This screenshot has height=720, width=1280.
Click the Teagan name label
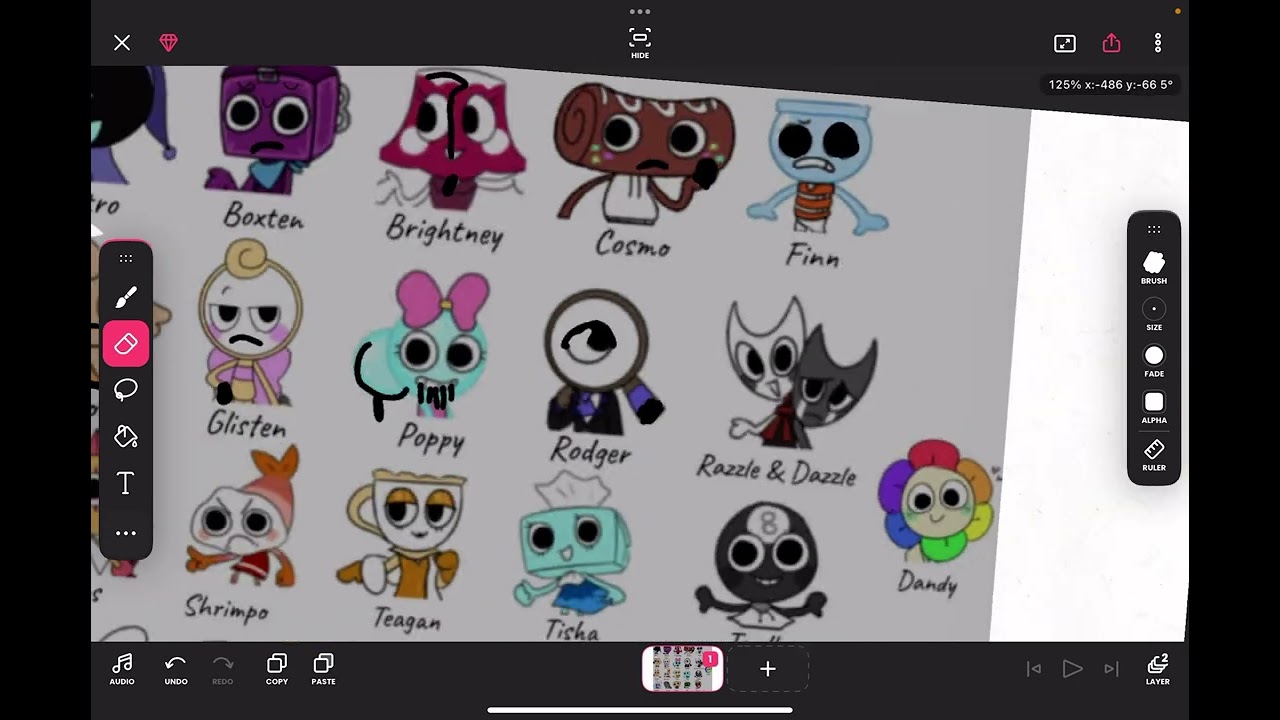coord(407,619)
